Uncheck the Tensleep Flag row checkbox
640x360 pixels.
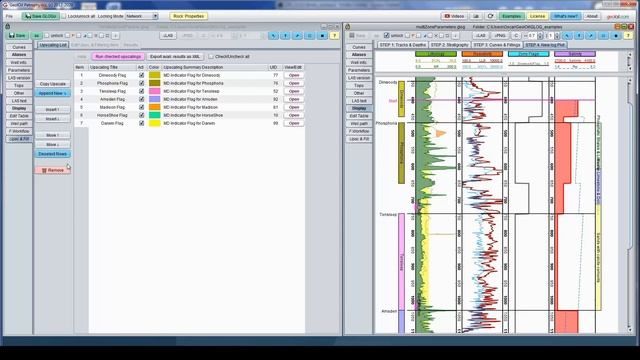(141, 91)
